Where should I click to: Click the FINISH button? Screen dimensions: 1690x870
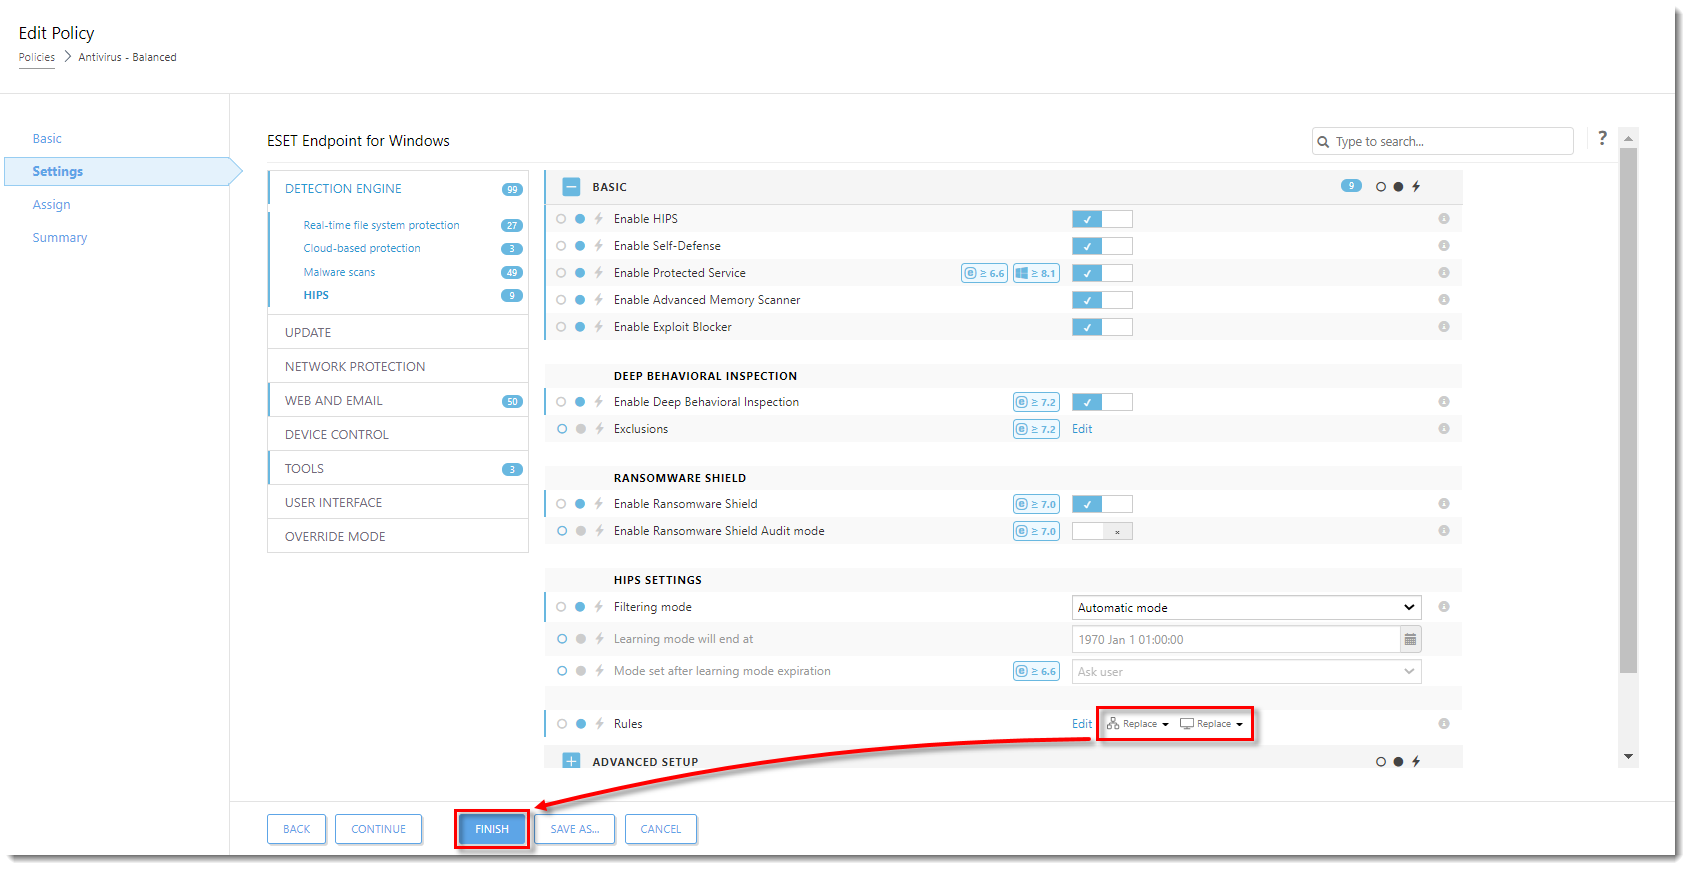[491, 829]
